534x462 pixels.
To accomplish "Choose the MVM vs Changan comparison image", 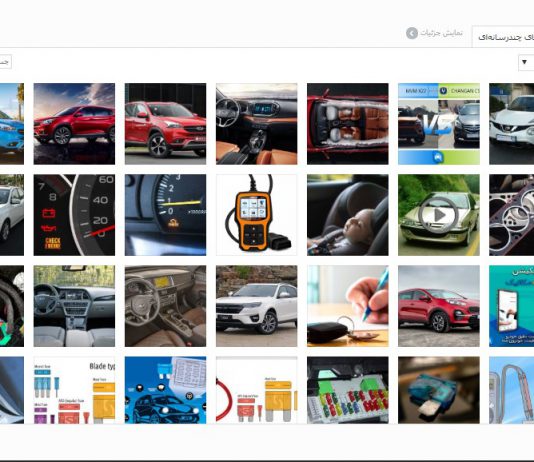I will pyautogui.click(x=439, y=124).
